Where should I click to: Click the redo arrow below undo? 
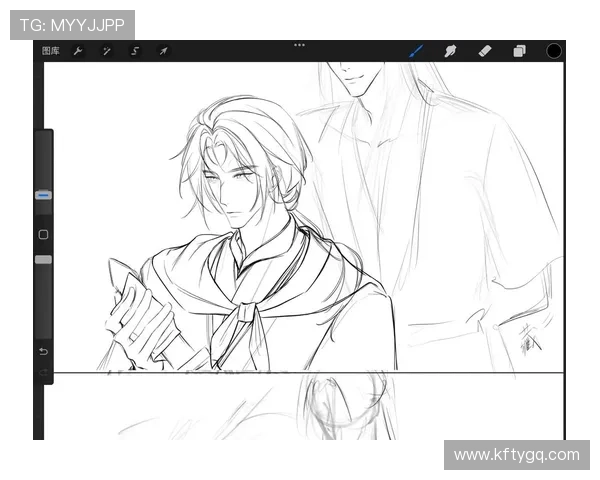coord(43,372)
